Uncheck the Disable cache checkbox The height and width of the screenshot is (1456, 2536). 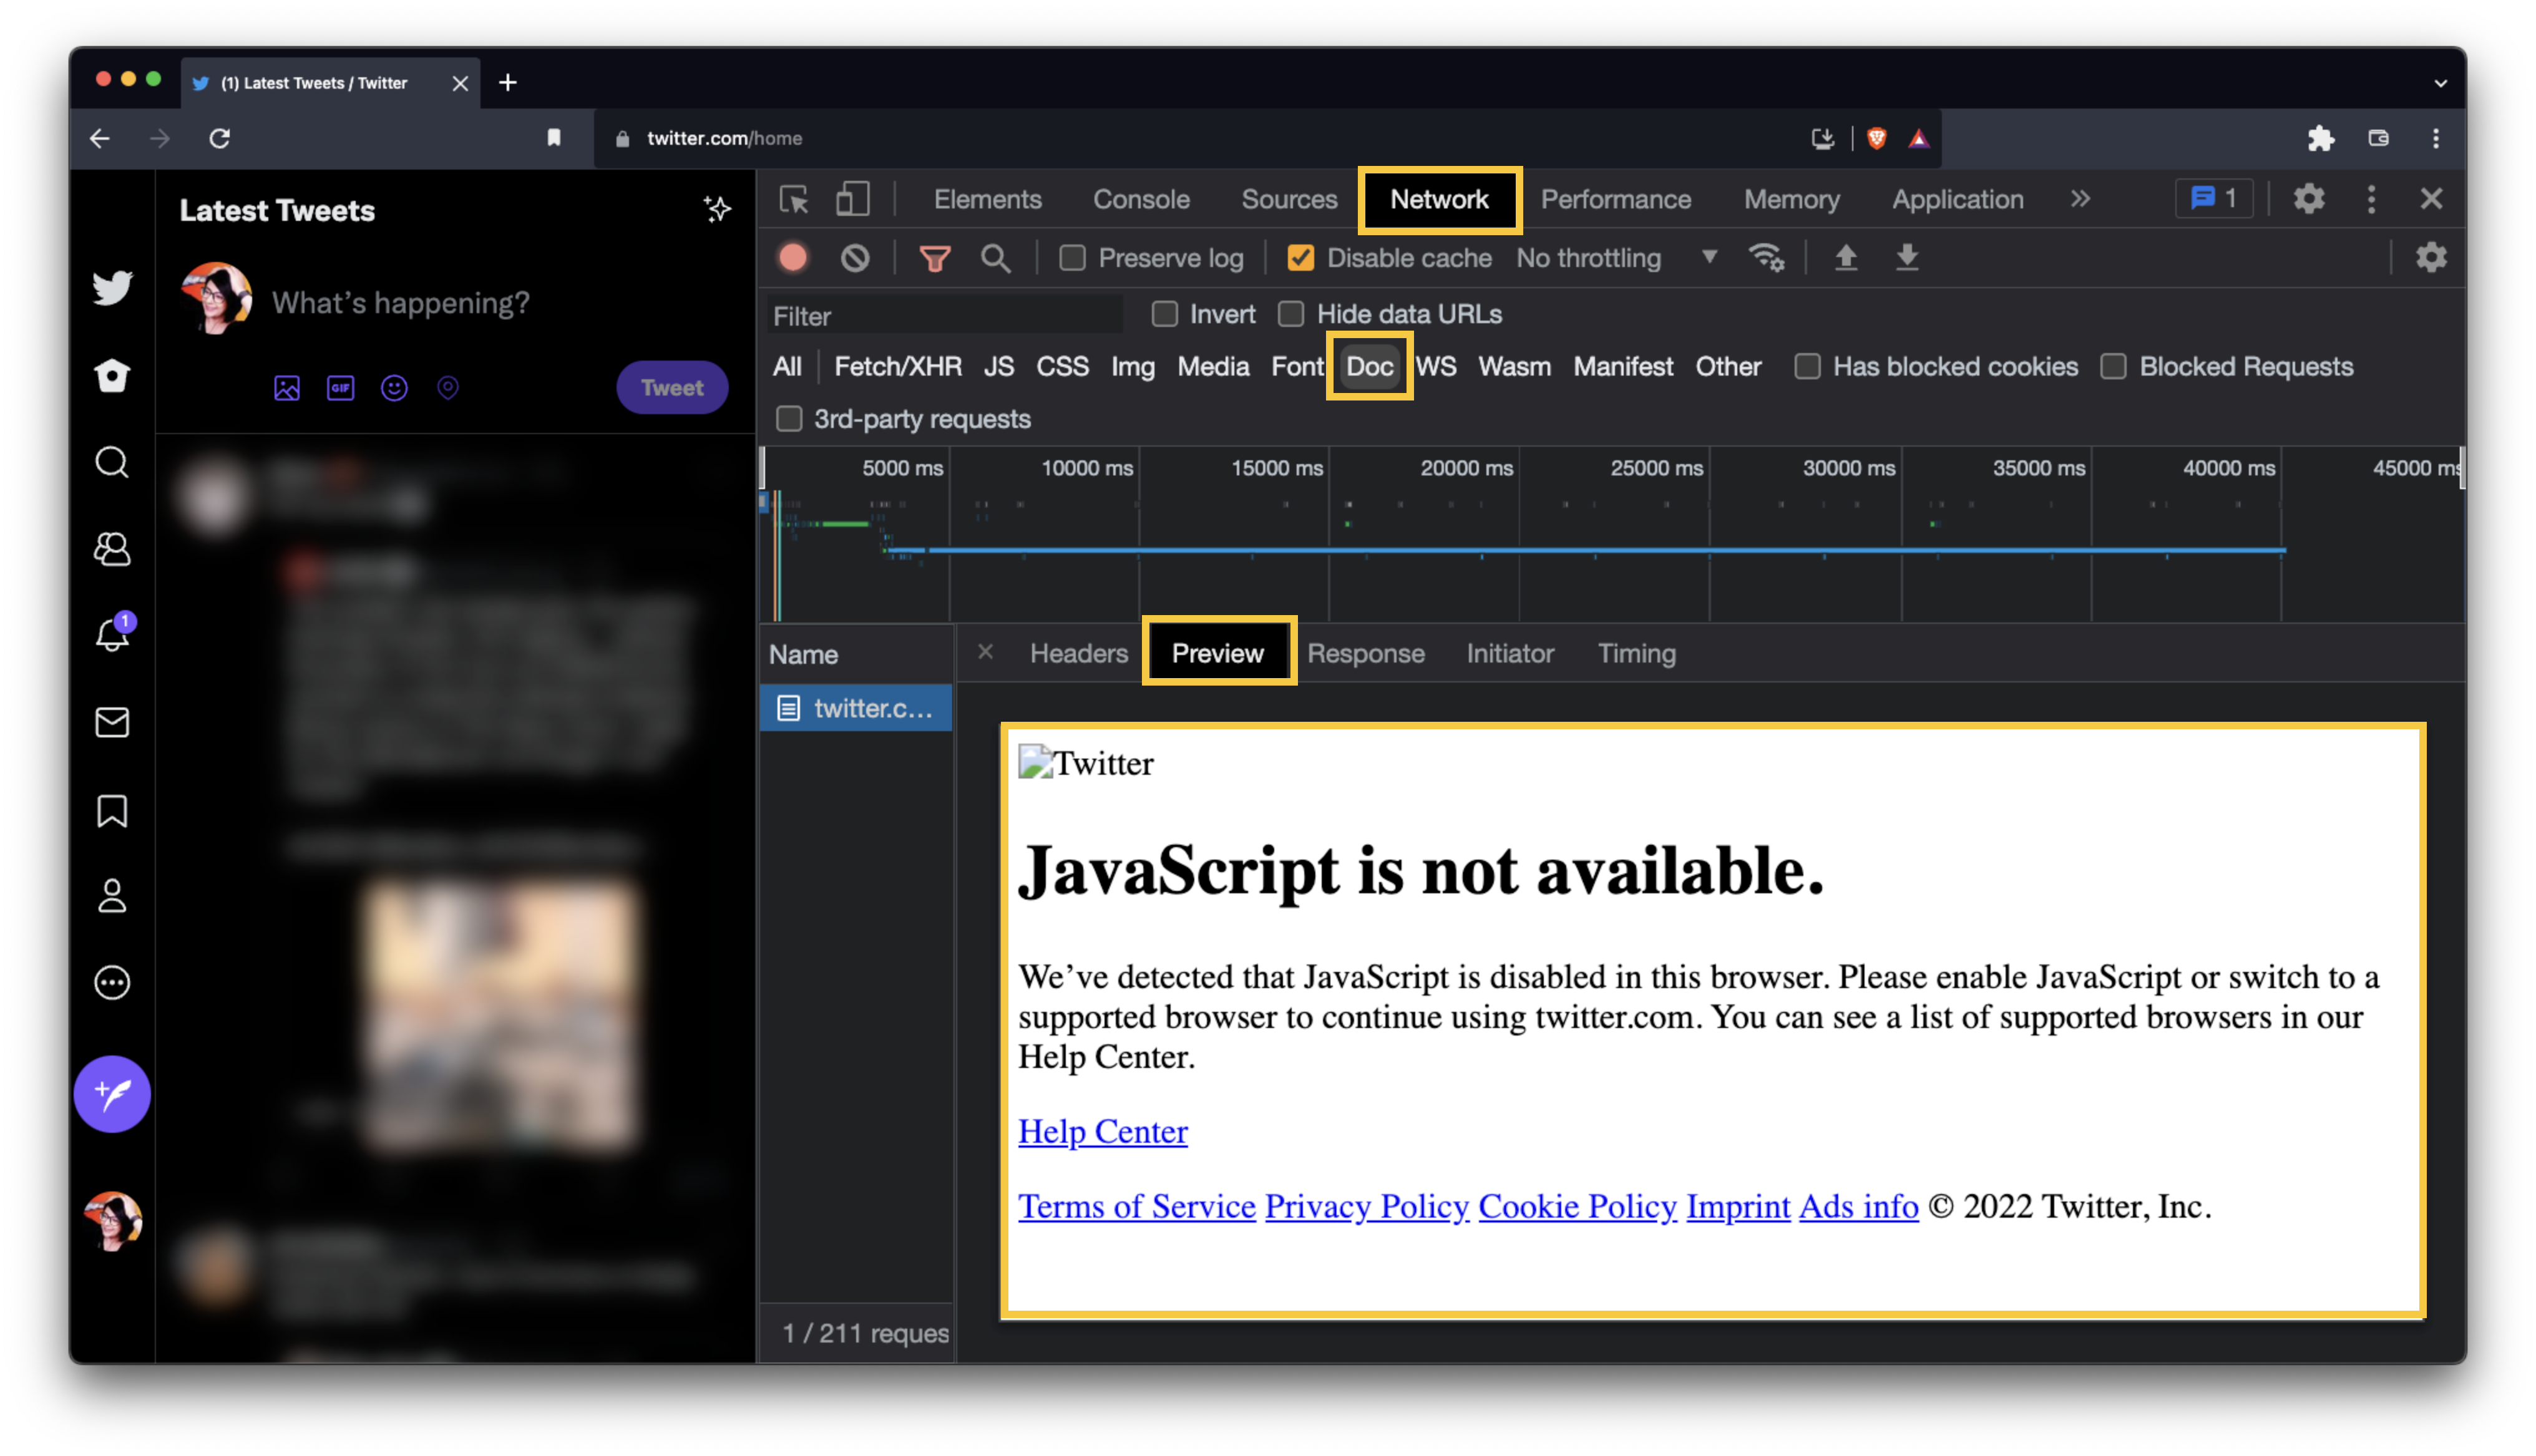coord(1300,258)
